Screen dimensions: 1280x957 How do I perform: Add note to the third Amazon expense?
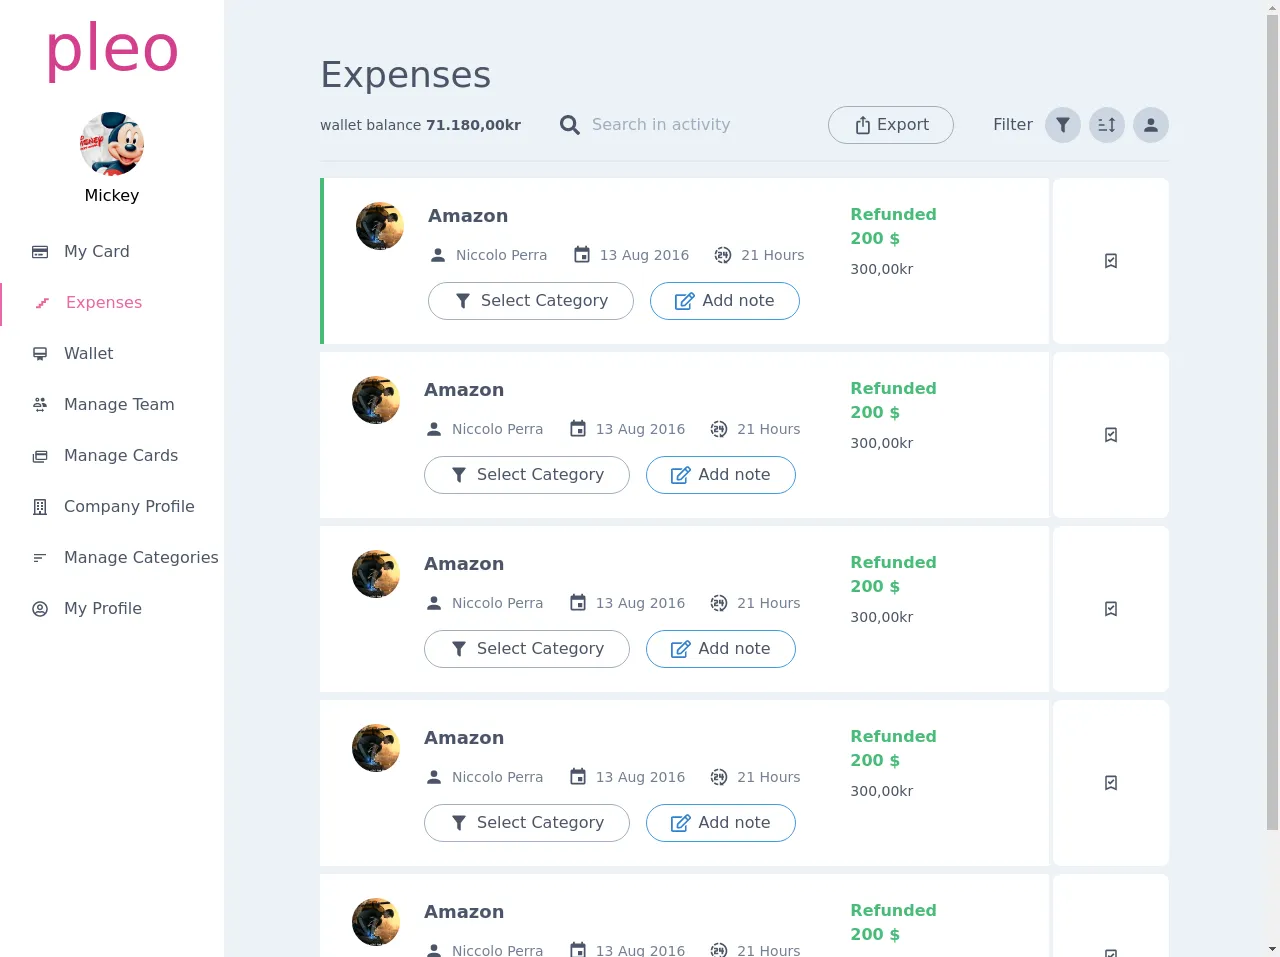point(721,649)
